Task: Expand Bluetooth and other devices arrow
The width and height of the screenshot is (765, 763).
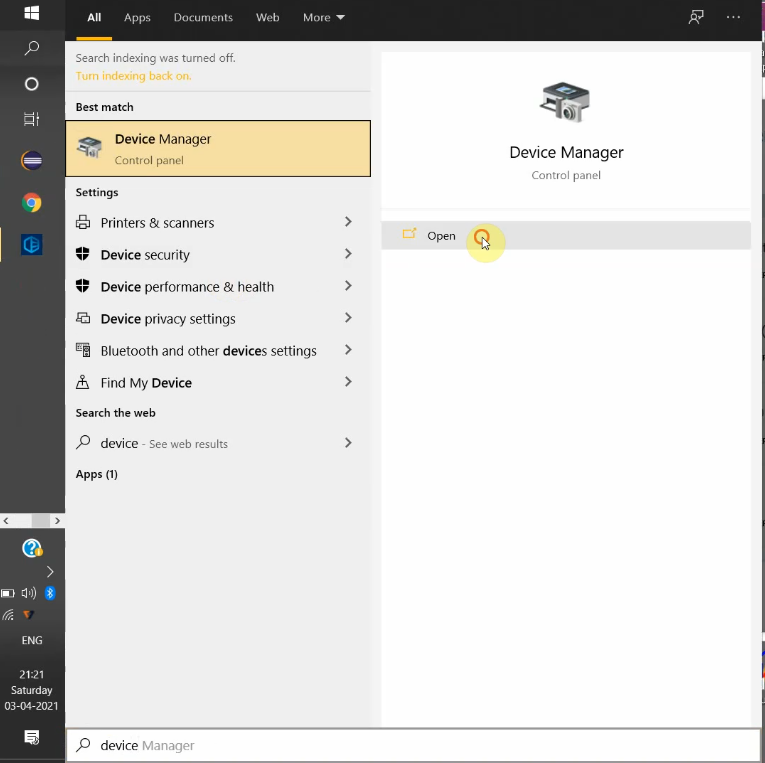Action: [x=348, y=350]
